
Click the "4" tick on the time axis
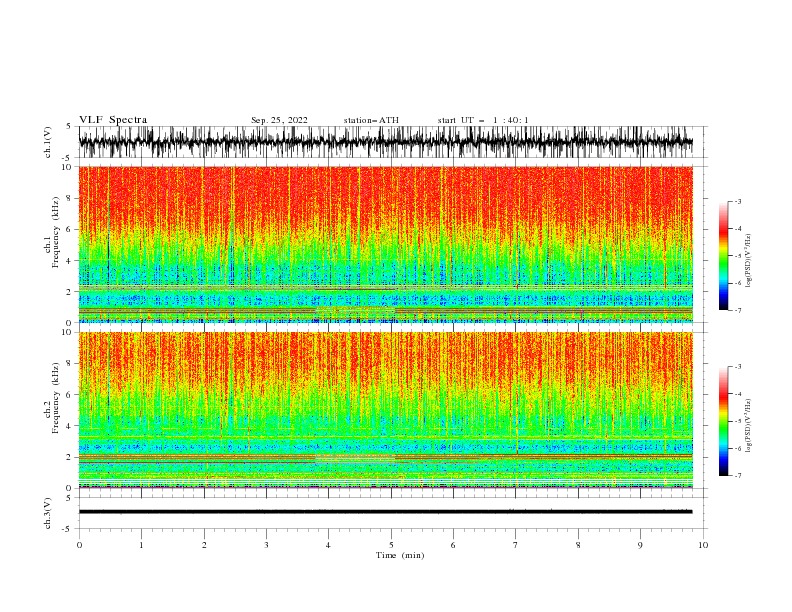(x=329, y=545)
